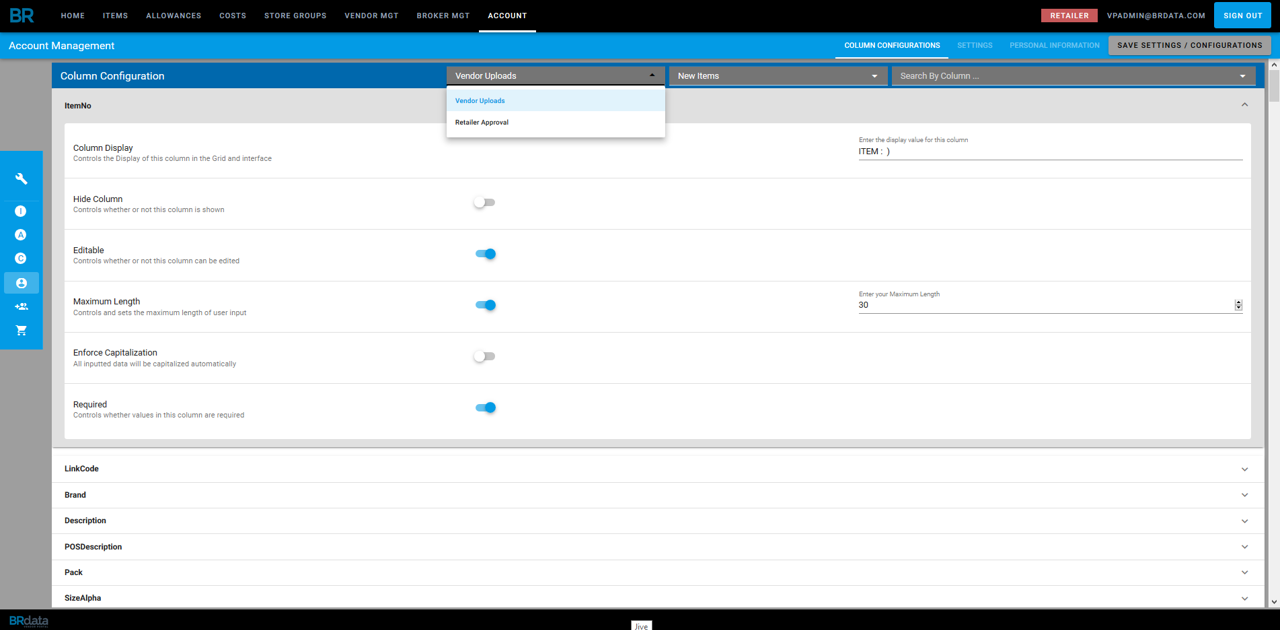Enable the Enforce Capitalization switch
Image resolution: width=1280 pixels, height=630 pixels.
(484, 356)
